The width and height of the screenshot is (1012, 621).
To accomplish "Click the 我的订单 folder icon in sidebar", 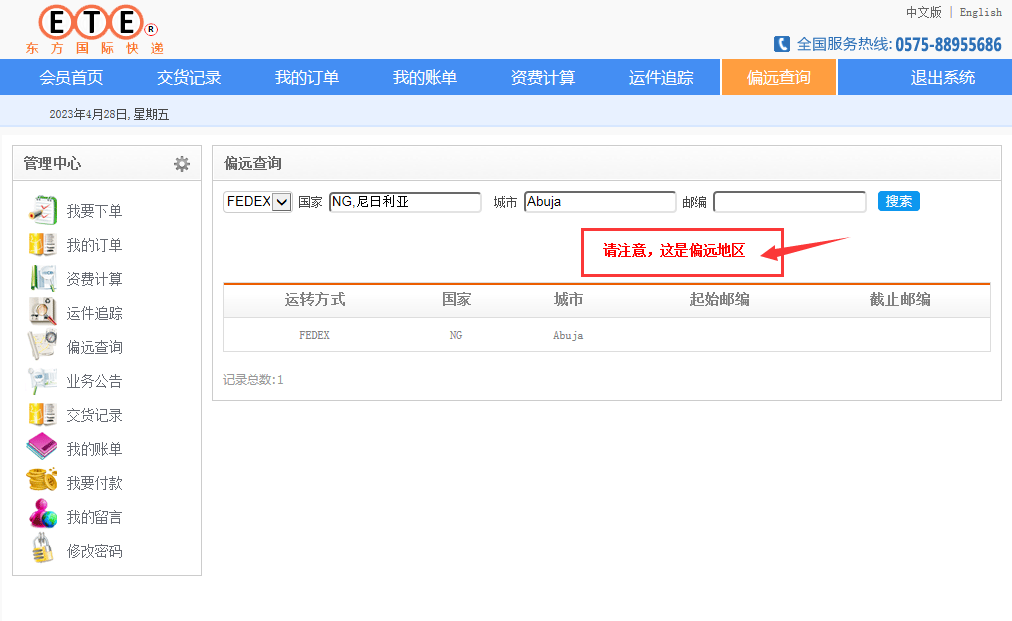I will 43,245.
